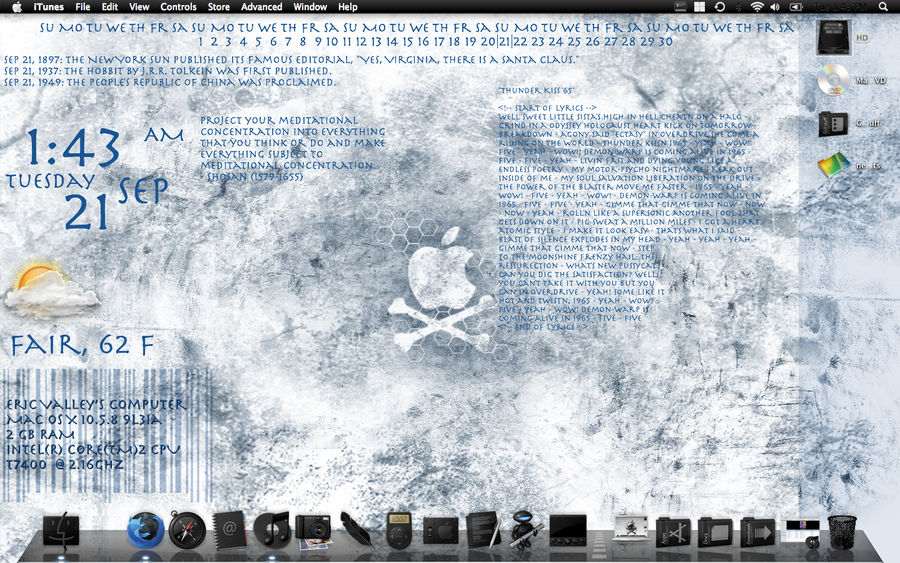Open Spotlight search magnifier
Viewport: 900px width, 563px height.
click(x=883, y=7)
